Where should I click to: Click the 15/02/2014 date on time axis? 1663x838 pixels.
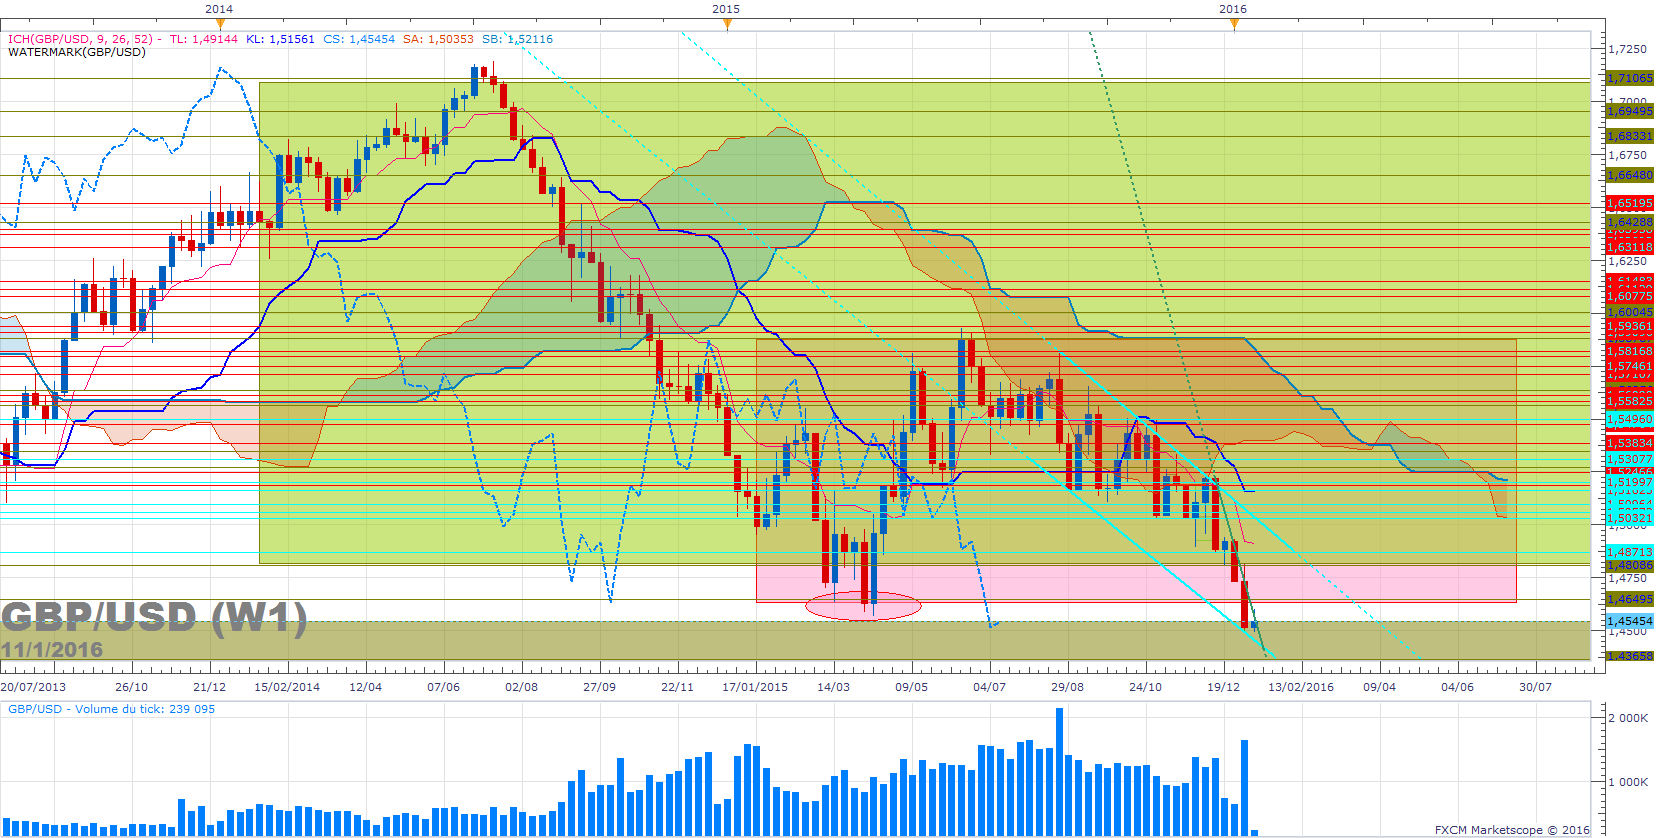[x=287, y=687]
